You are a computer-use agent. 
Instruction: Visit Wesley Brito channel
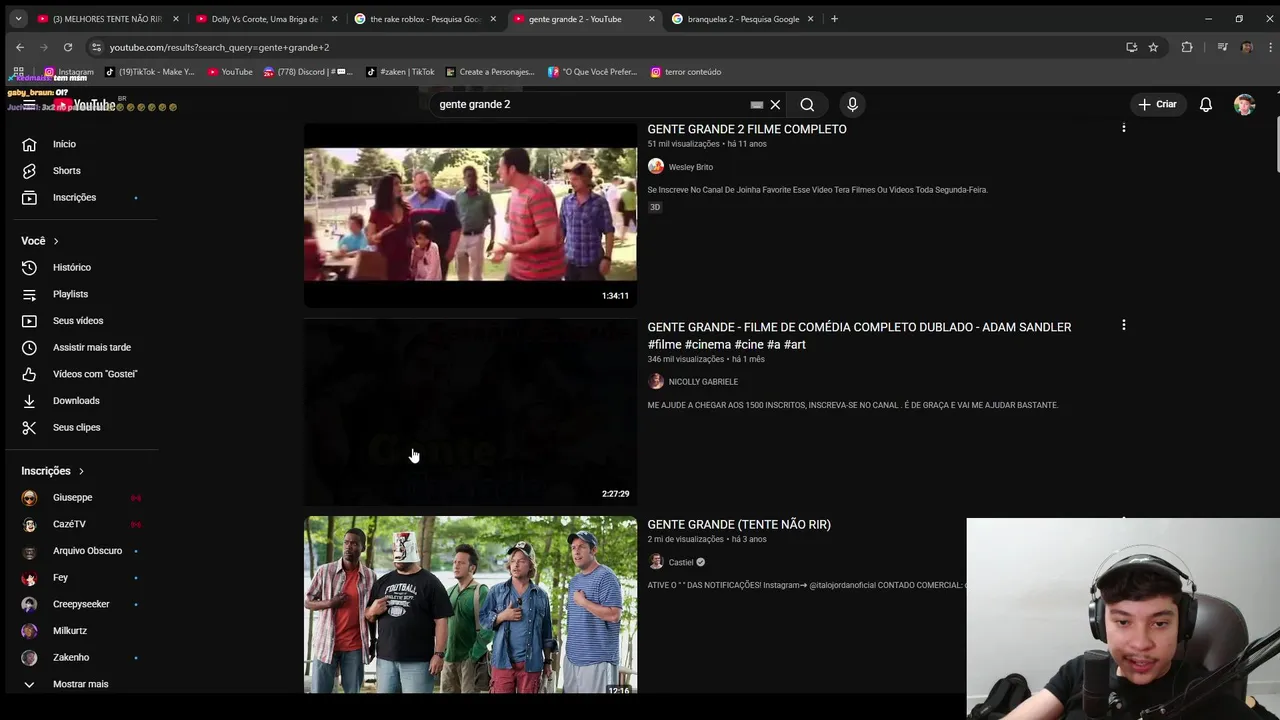point(690,167)
